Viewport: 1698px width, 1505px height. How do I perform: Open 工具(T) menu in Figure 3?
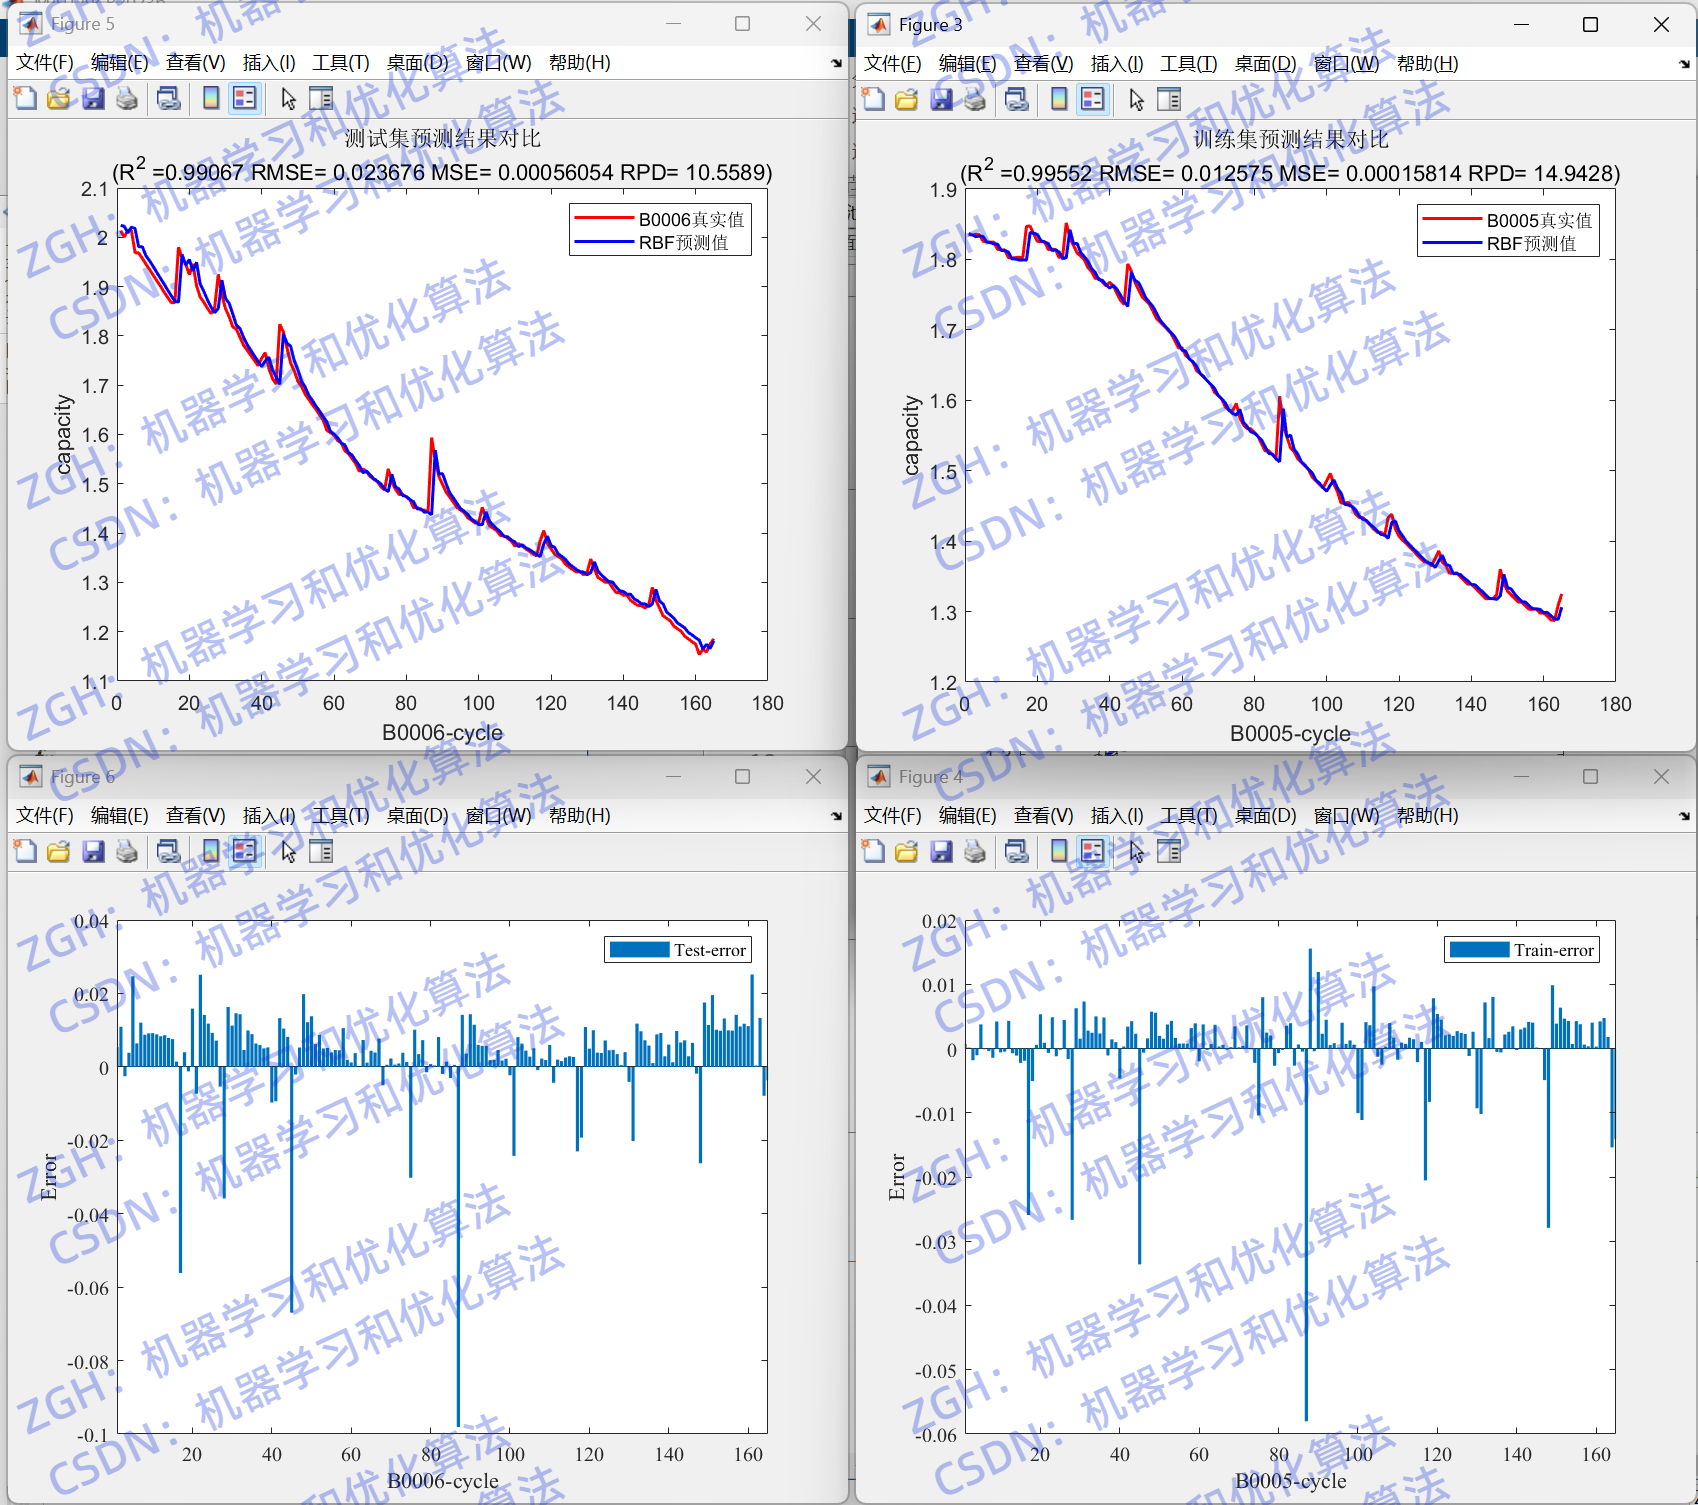tap(1189, 64)
